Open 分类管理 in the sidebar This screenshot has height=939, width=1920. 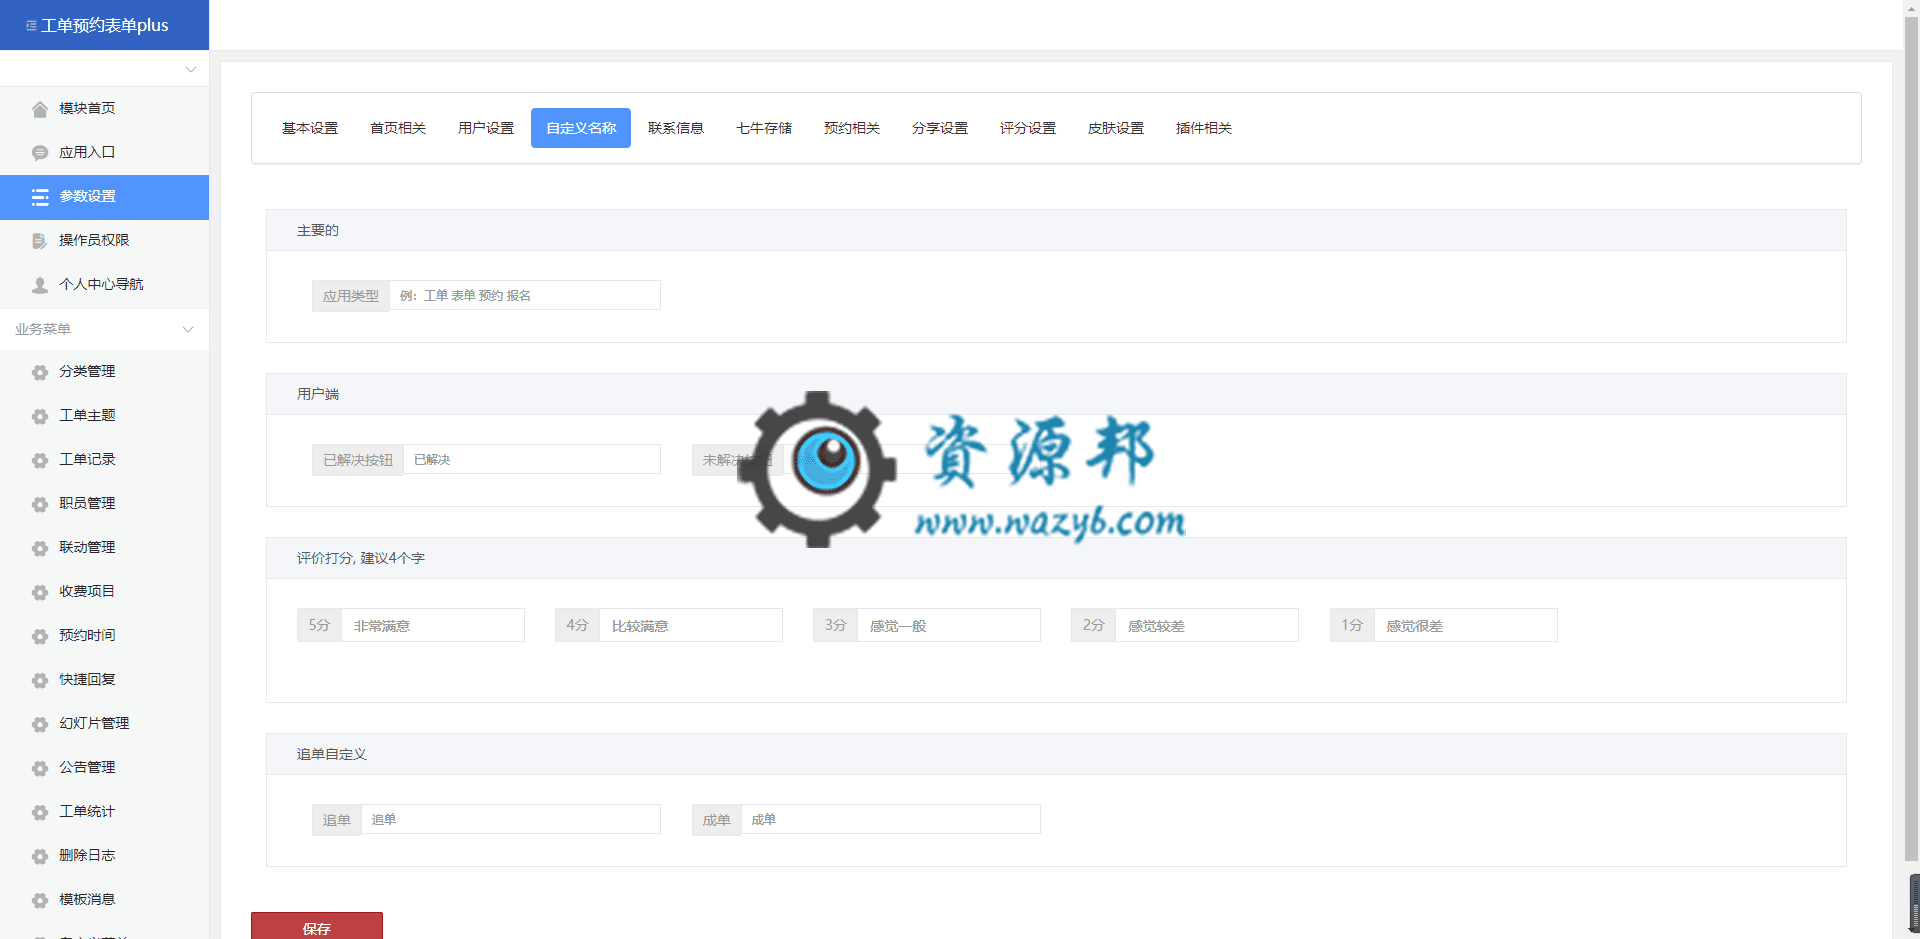[x=104, y=371]
